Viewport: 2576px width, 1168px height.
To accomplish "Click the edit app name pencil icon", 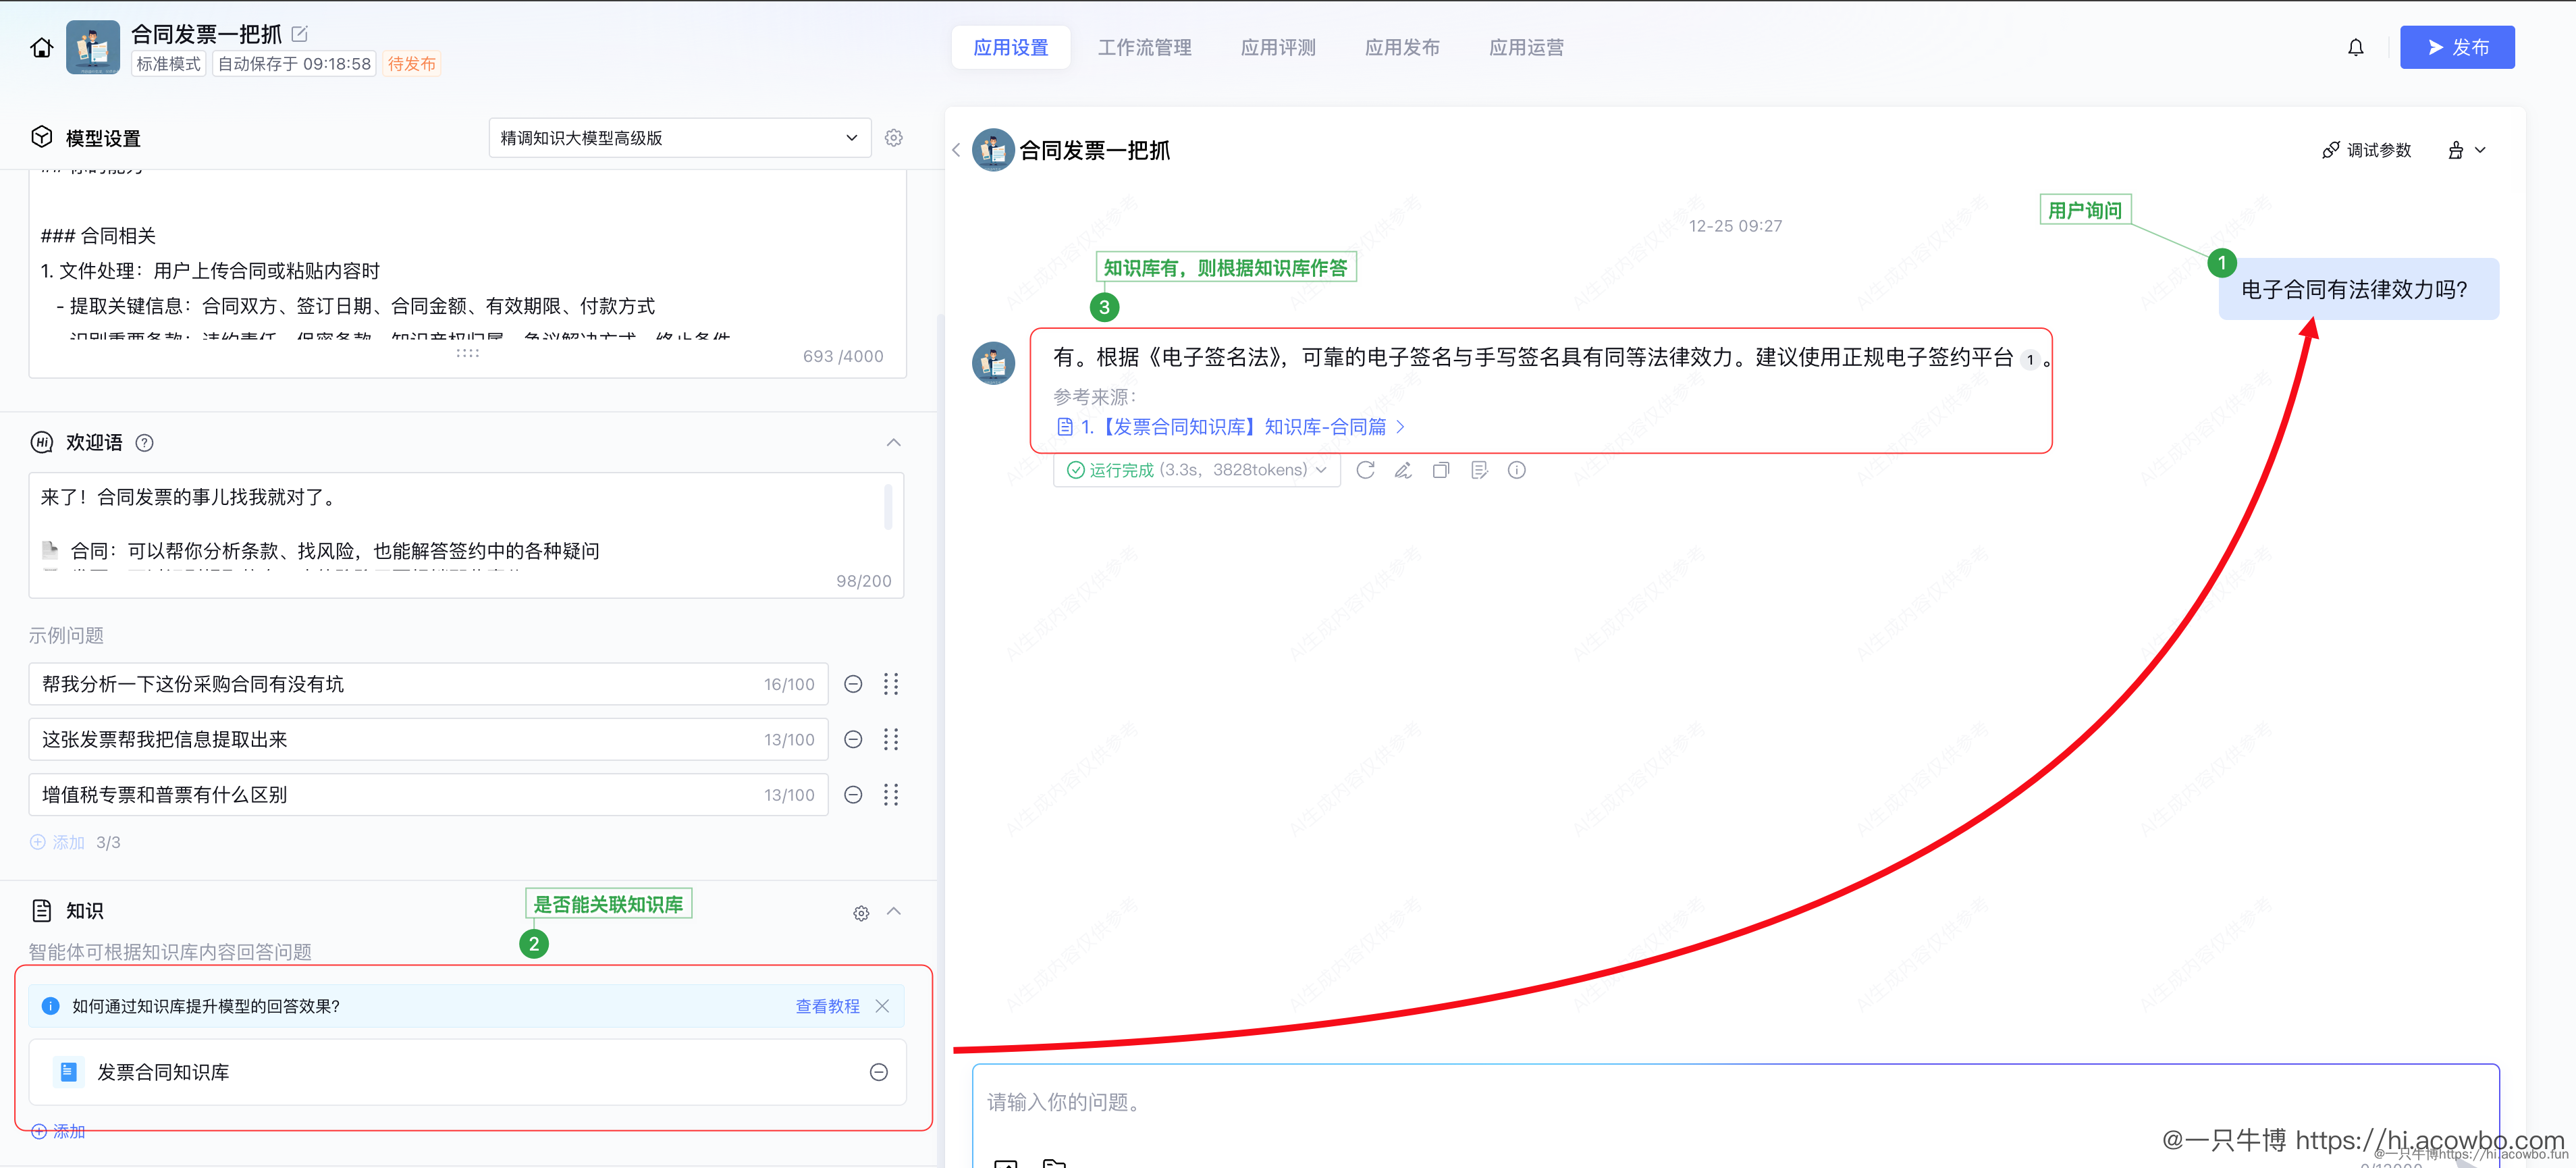I will [x=299, y=33].
